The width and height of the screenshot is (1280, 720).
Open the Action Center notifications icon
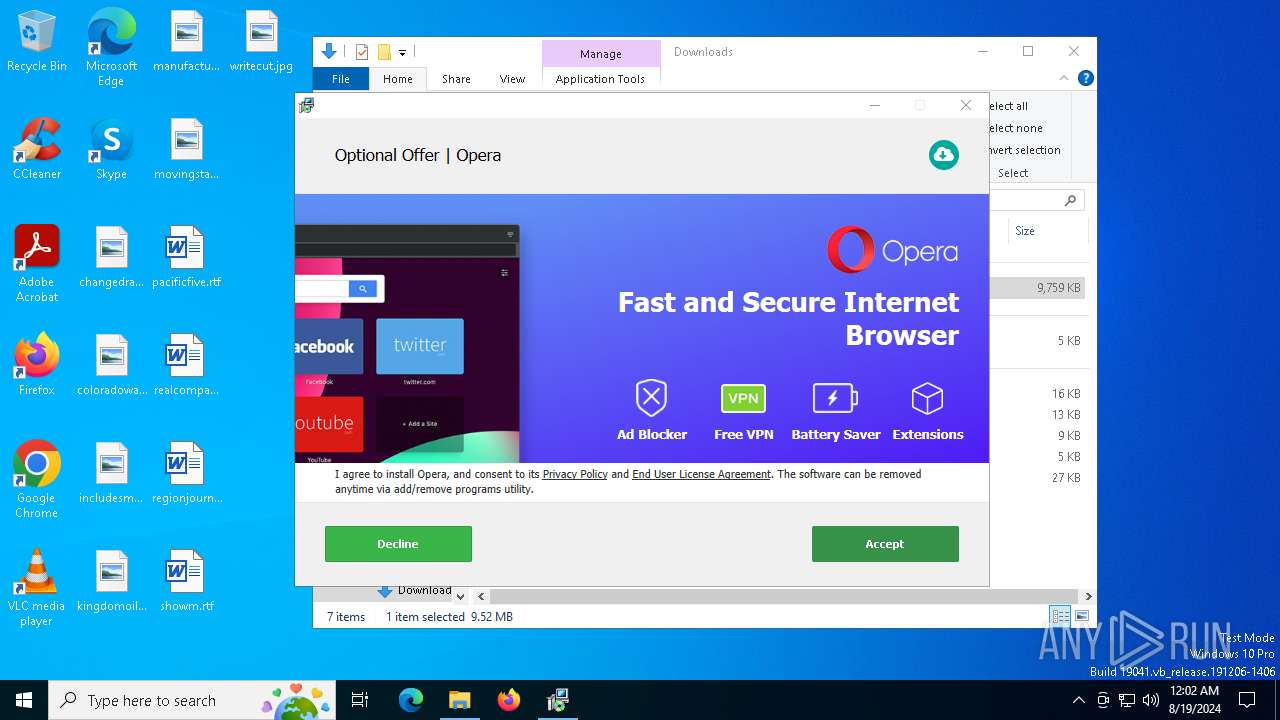pos(1247,700)
